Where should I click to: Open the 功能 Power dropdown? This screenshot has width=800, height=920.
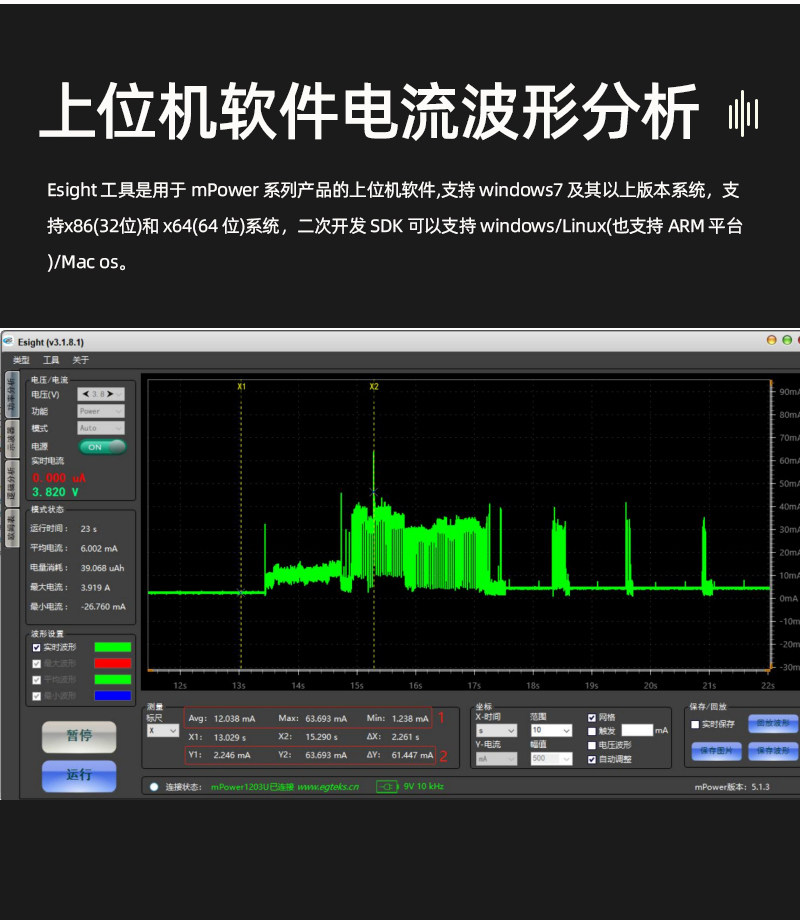(101, 411)
